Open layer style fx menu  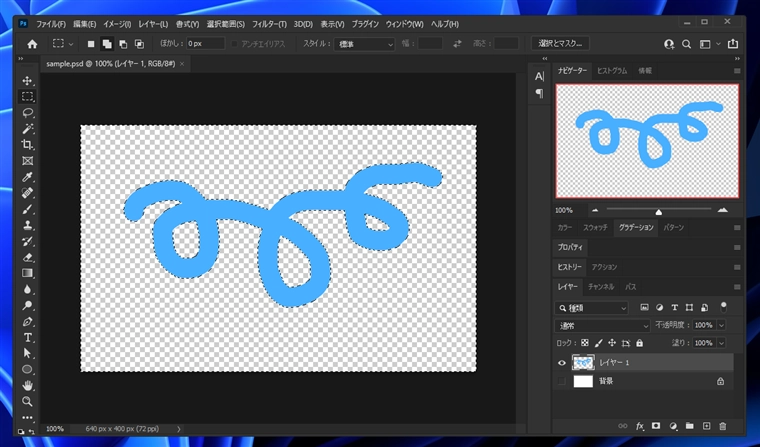click(x=639, y=426)
